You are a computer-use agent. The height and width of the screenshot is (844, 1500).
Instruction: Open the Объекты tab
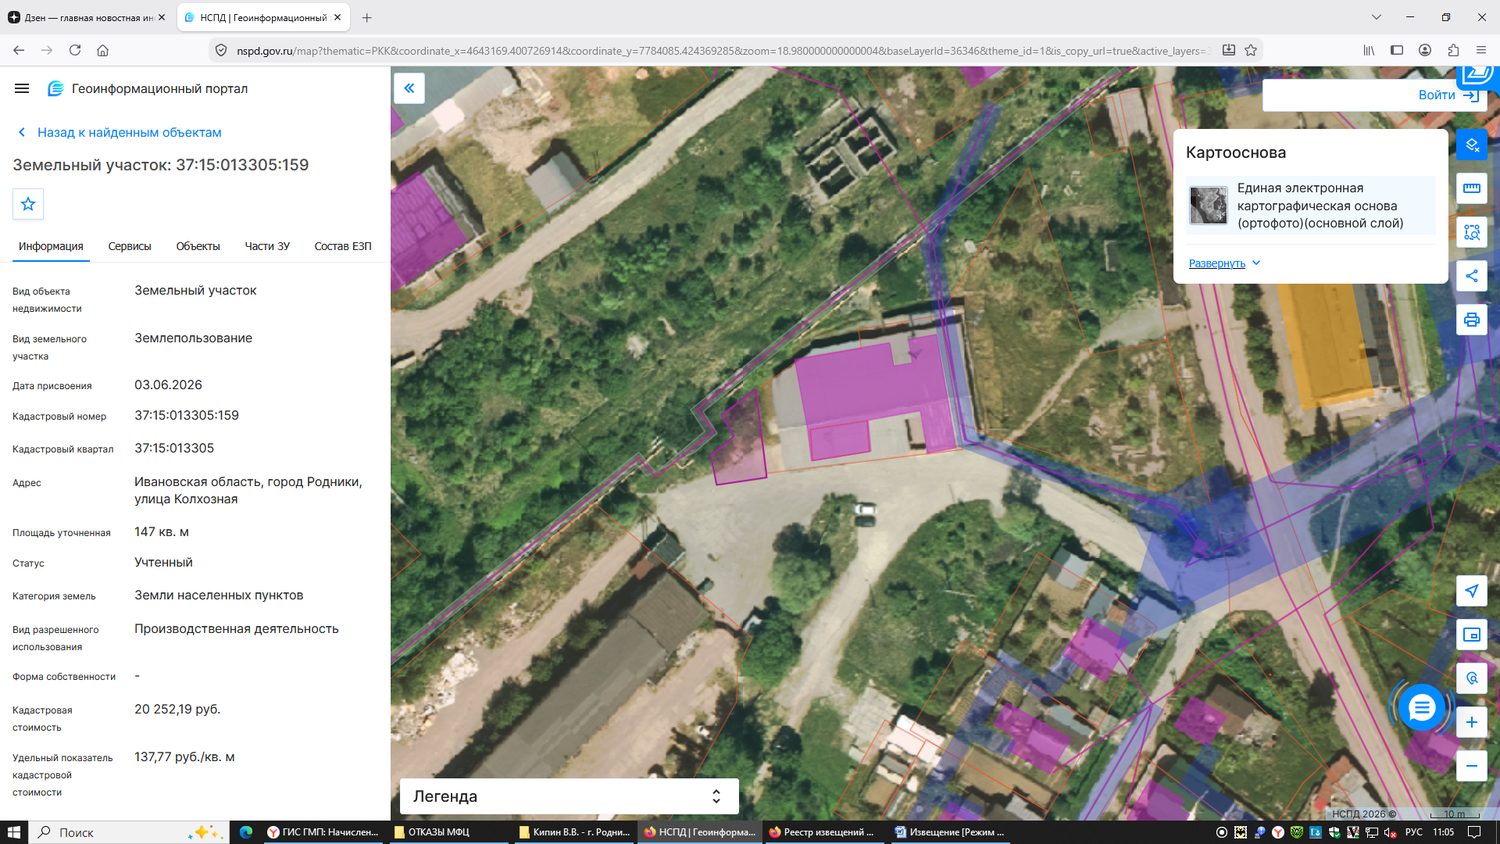198,246
